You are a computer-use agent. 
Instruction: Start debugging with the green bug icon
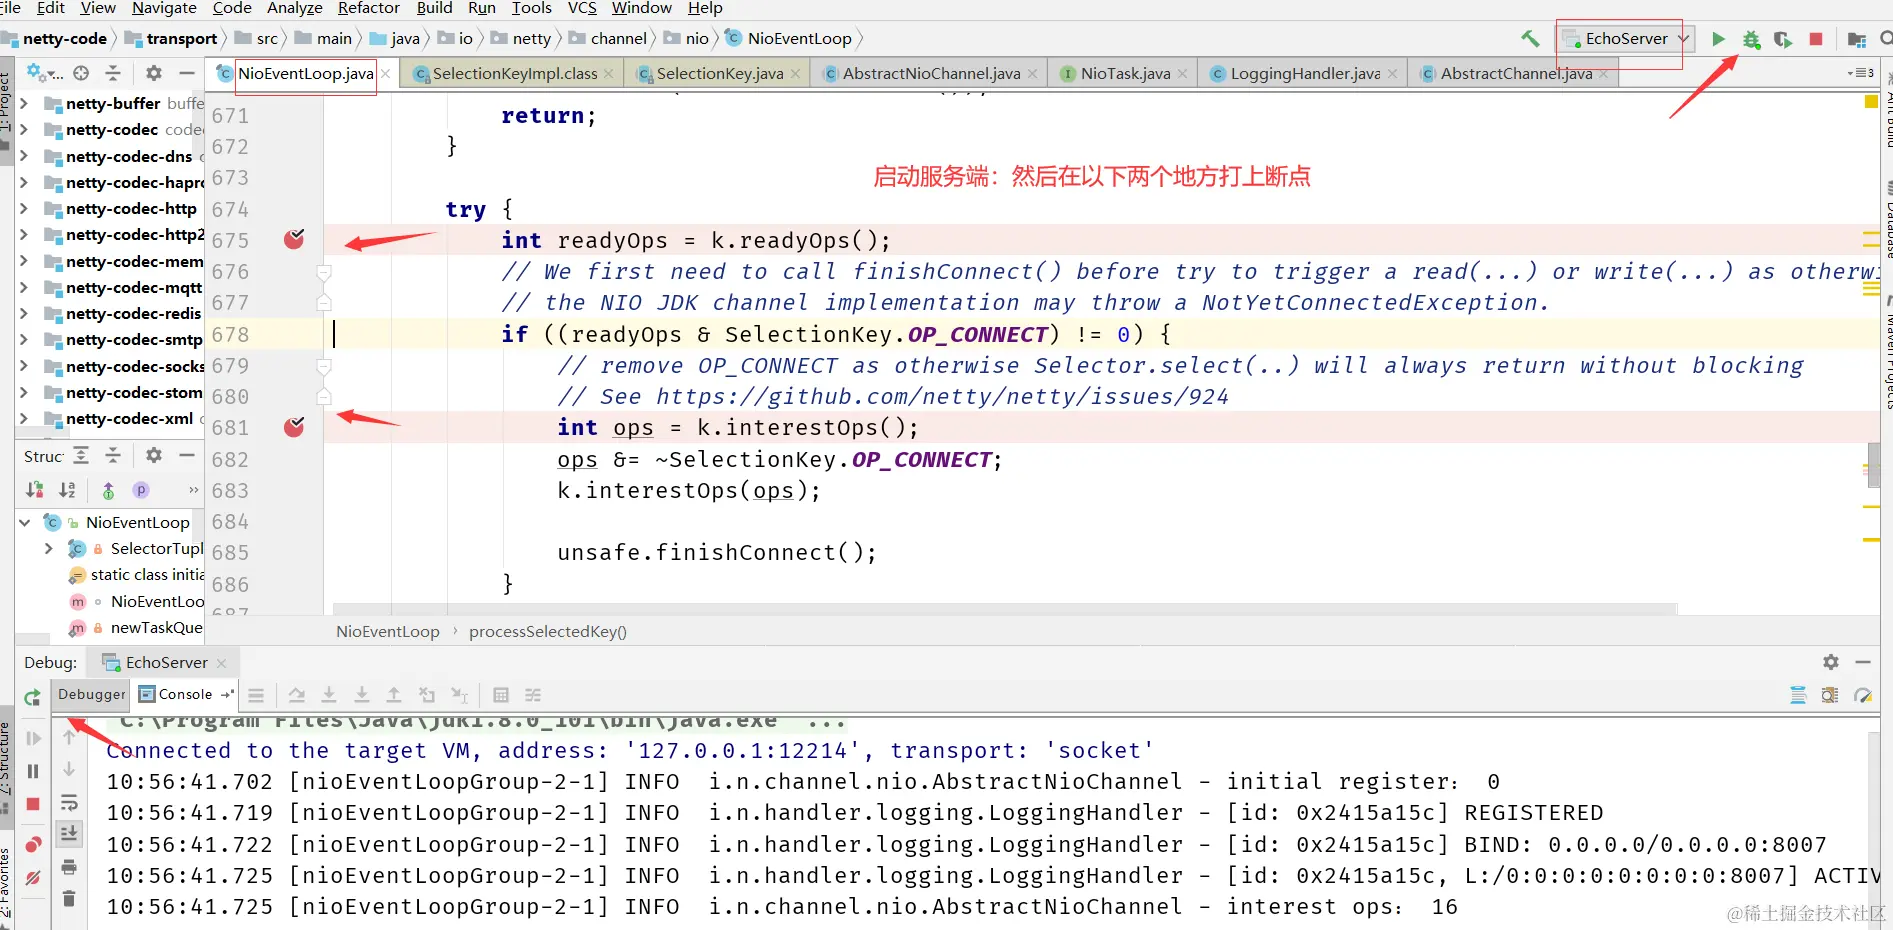coord(1751,39)
